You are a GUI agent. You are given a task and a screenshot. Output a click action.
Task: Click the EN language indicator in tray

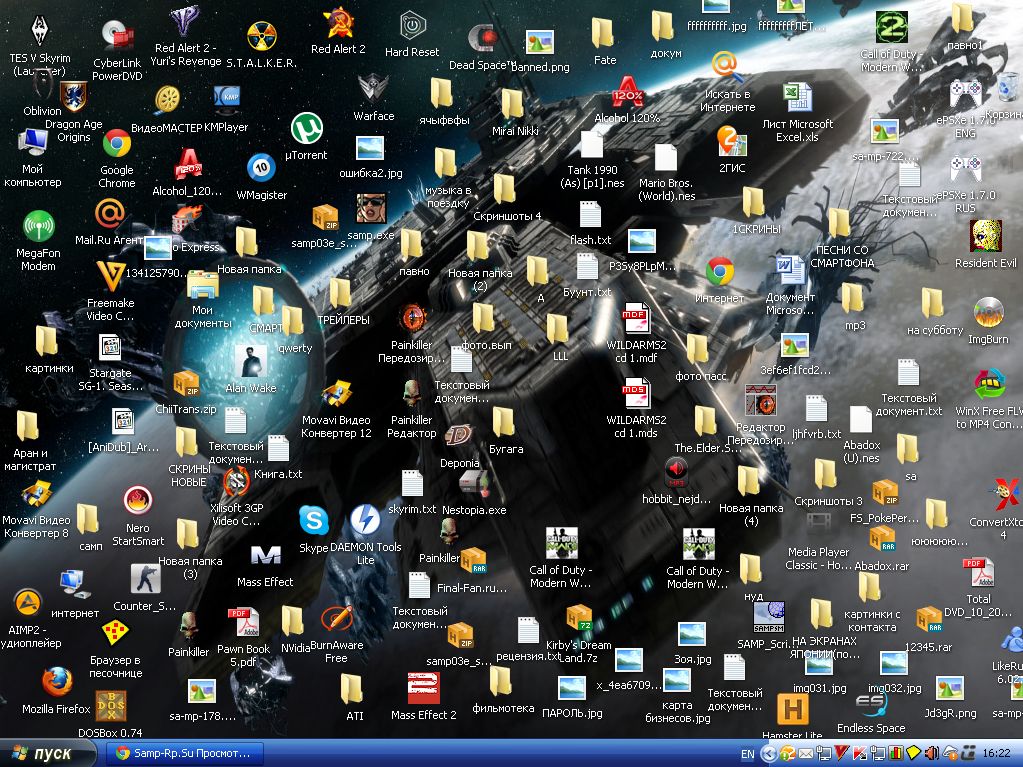tap(748, 754)
